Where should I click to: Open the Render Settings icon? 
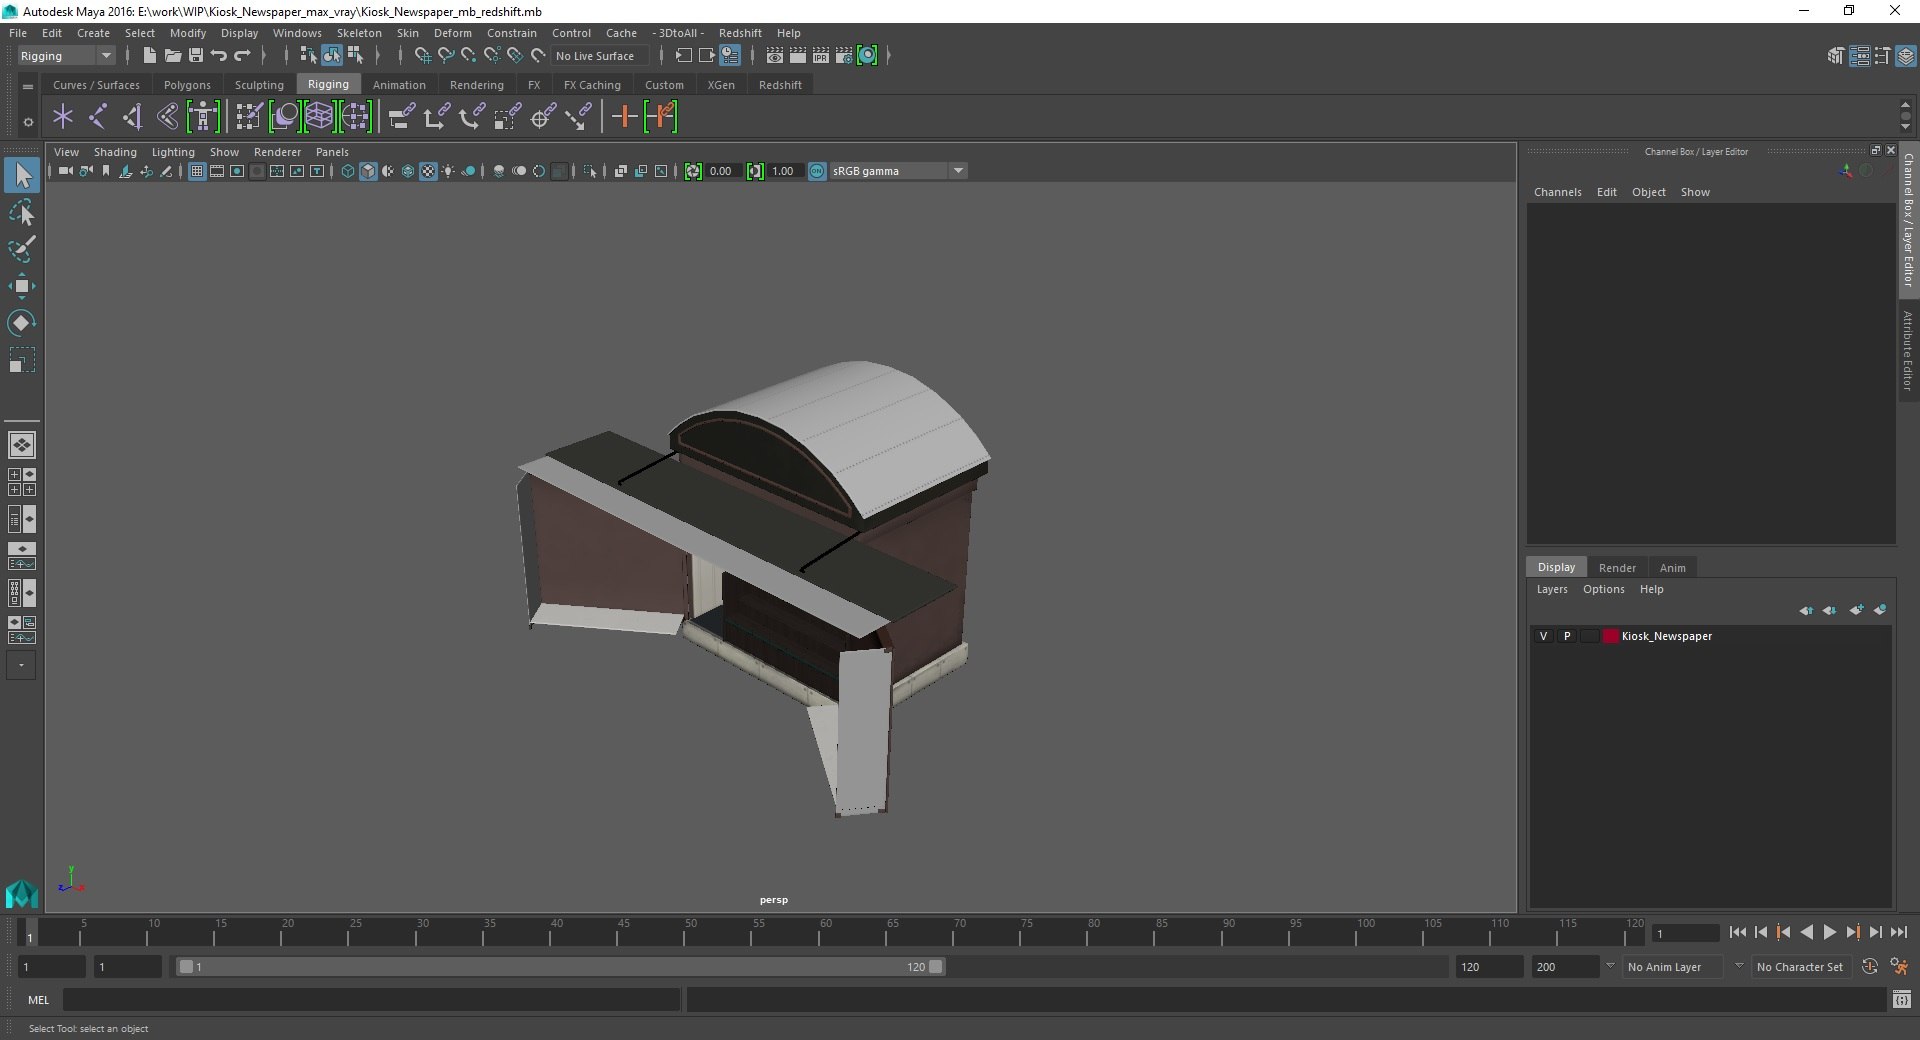point(844,56)
